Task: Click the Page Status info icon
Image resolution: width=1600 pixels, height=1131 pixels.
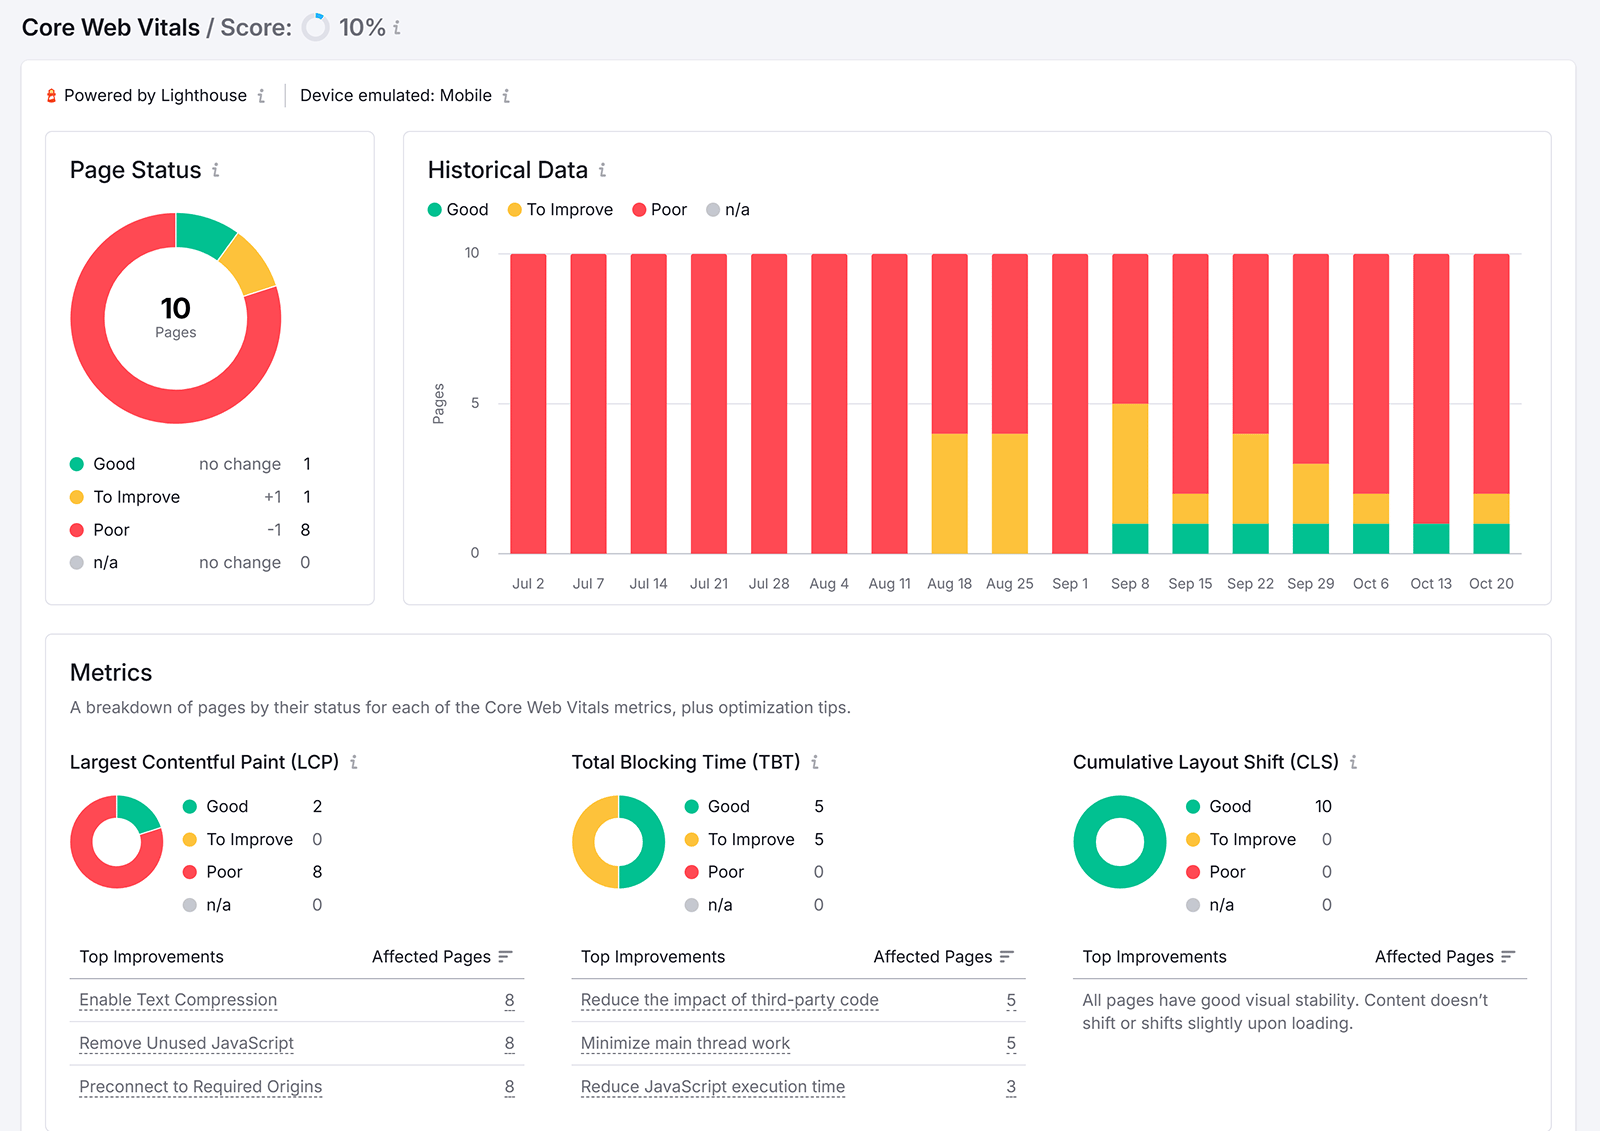Action: click(x=216, y=171)
